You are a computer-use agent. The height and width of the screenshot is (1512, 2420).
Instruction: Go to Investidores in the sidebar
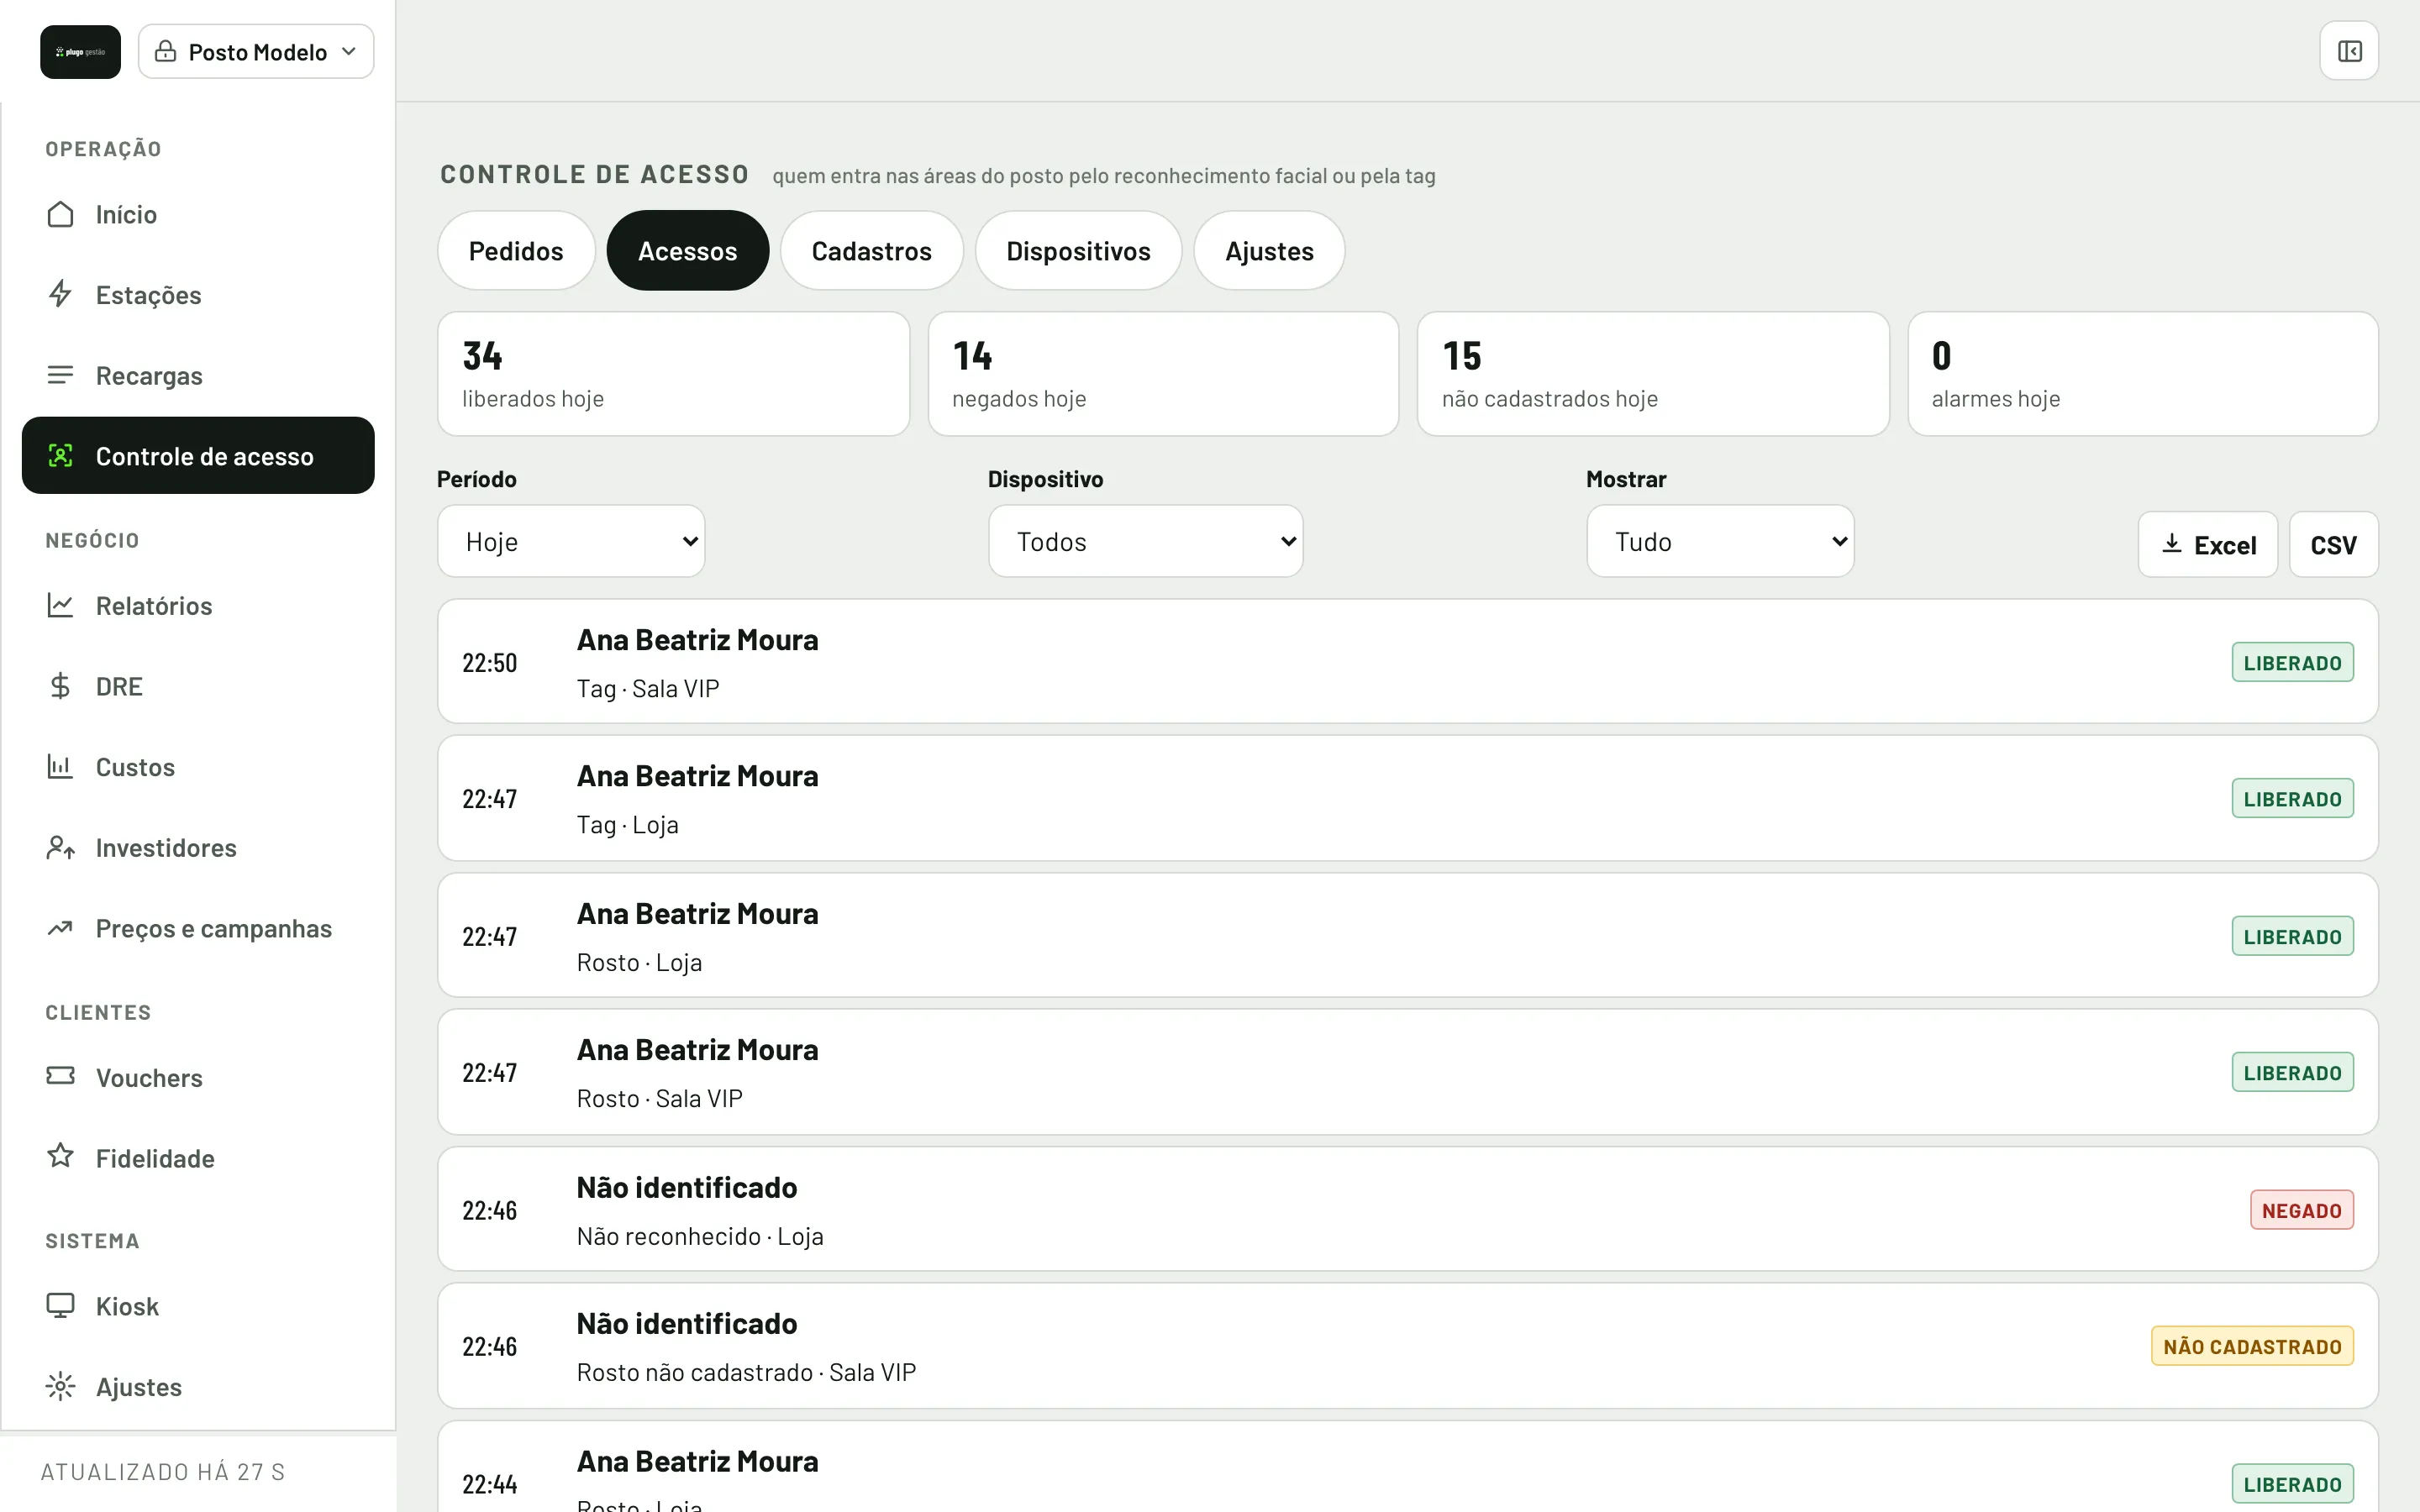tap(198, 848)
